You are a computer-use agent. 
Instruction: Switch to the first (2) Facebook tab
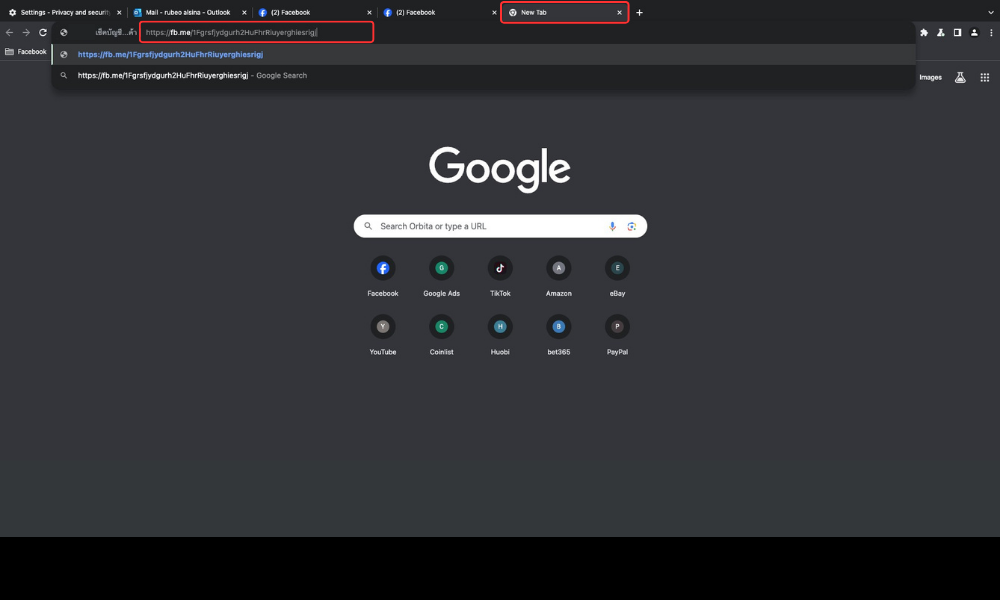314,12
